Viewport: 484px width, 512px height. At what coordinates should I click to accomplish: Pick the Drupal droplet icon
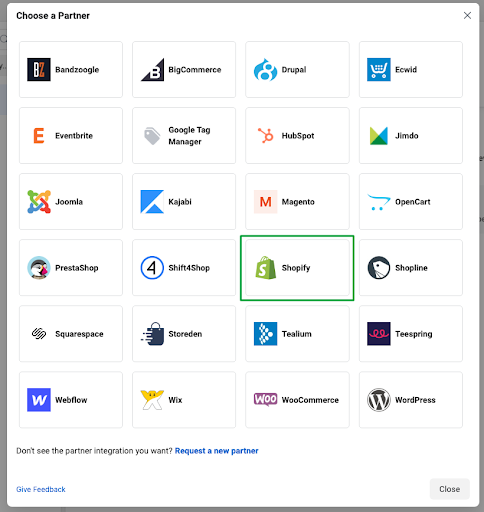pos(265,69)
